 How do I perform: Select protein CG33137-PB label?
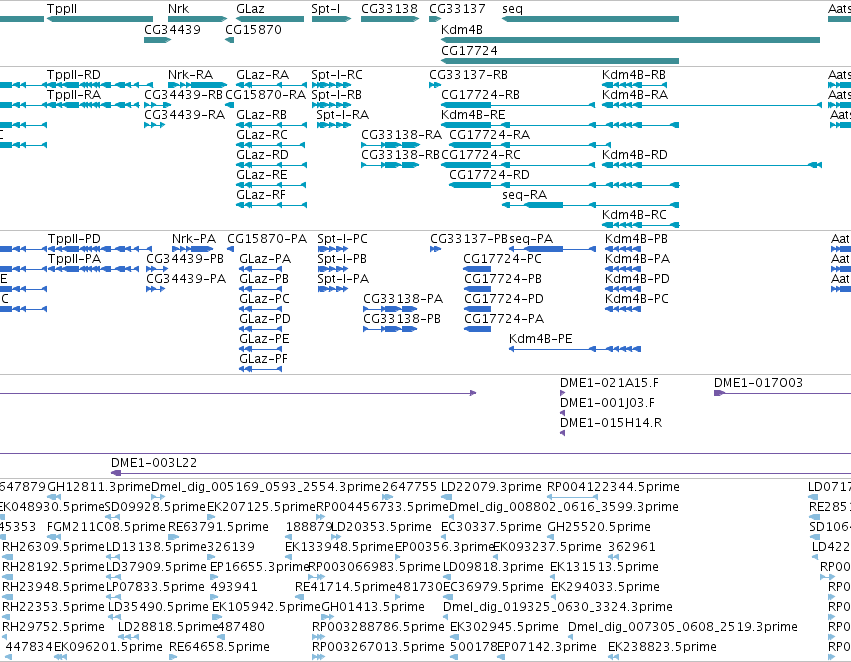coord(469,239)
